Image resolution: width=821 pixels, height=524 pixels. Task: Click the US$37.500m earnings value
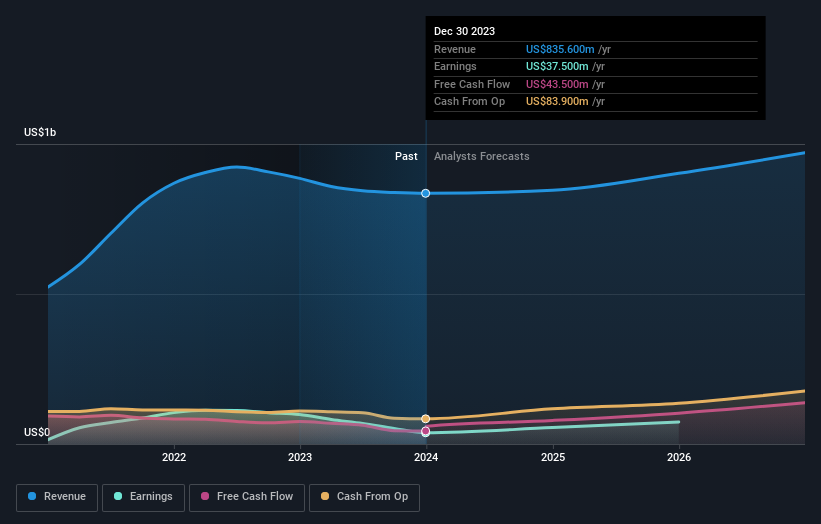click(x=557, y=66)
